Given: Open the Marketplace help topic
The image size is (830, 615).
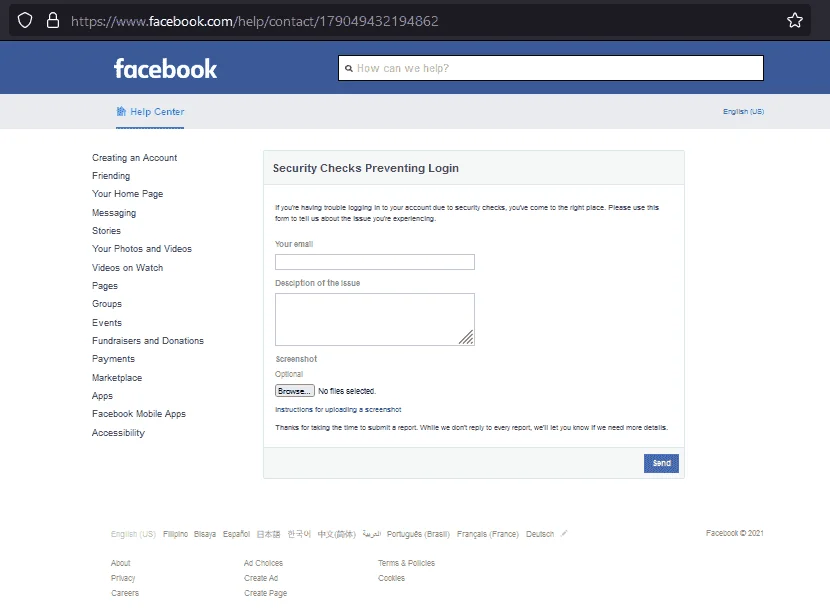Looking at the screenshot, I should coord(117,378).
